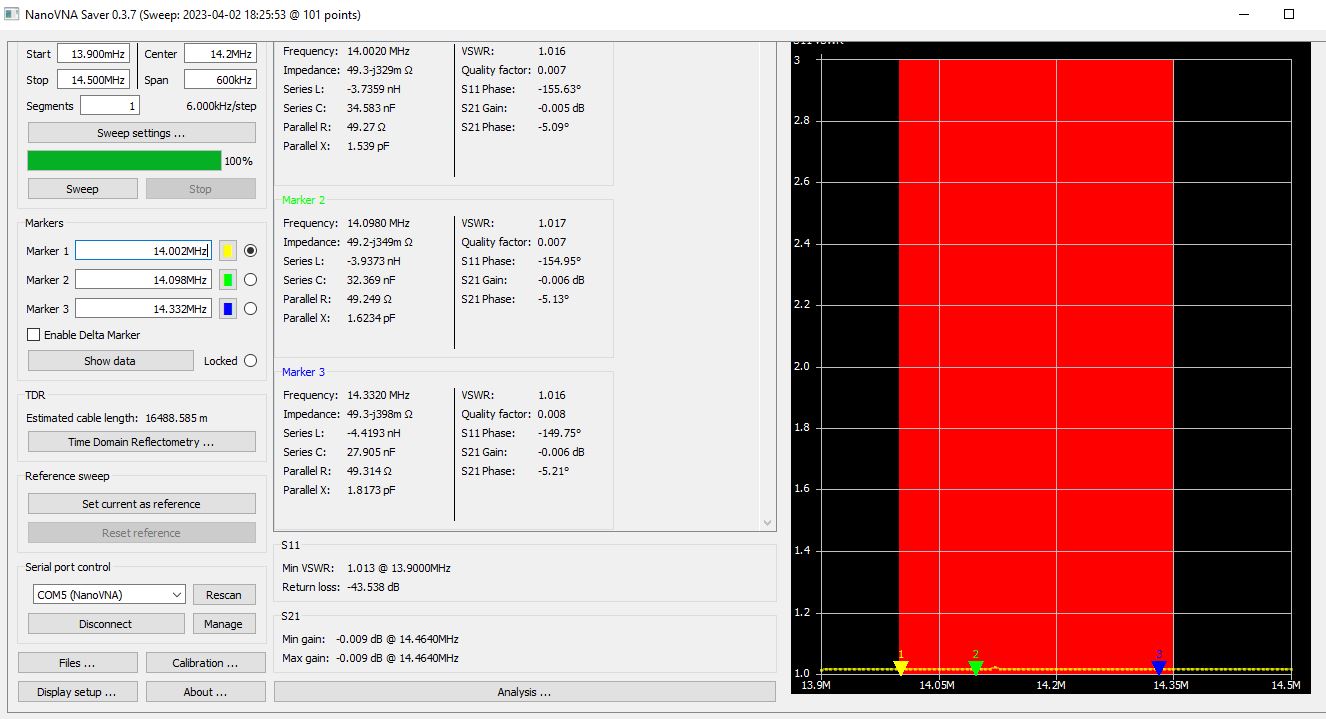Open the Display setup dialog
1326x719 pixels.
click(x=77, y=692)
